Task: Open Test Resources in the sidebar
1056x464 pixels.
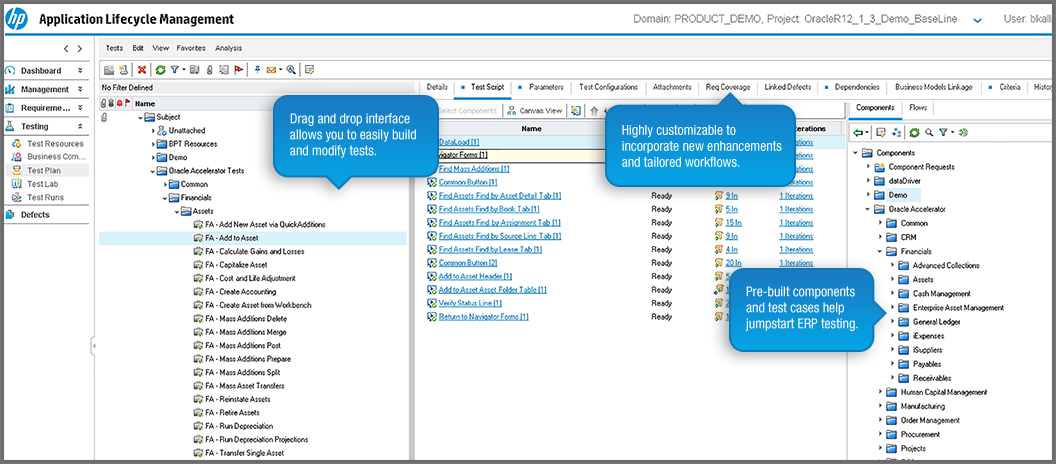Action: (x=55, y=144)
